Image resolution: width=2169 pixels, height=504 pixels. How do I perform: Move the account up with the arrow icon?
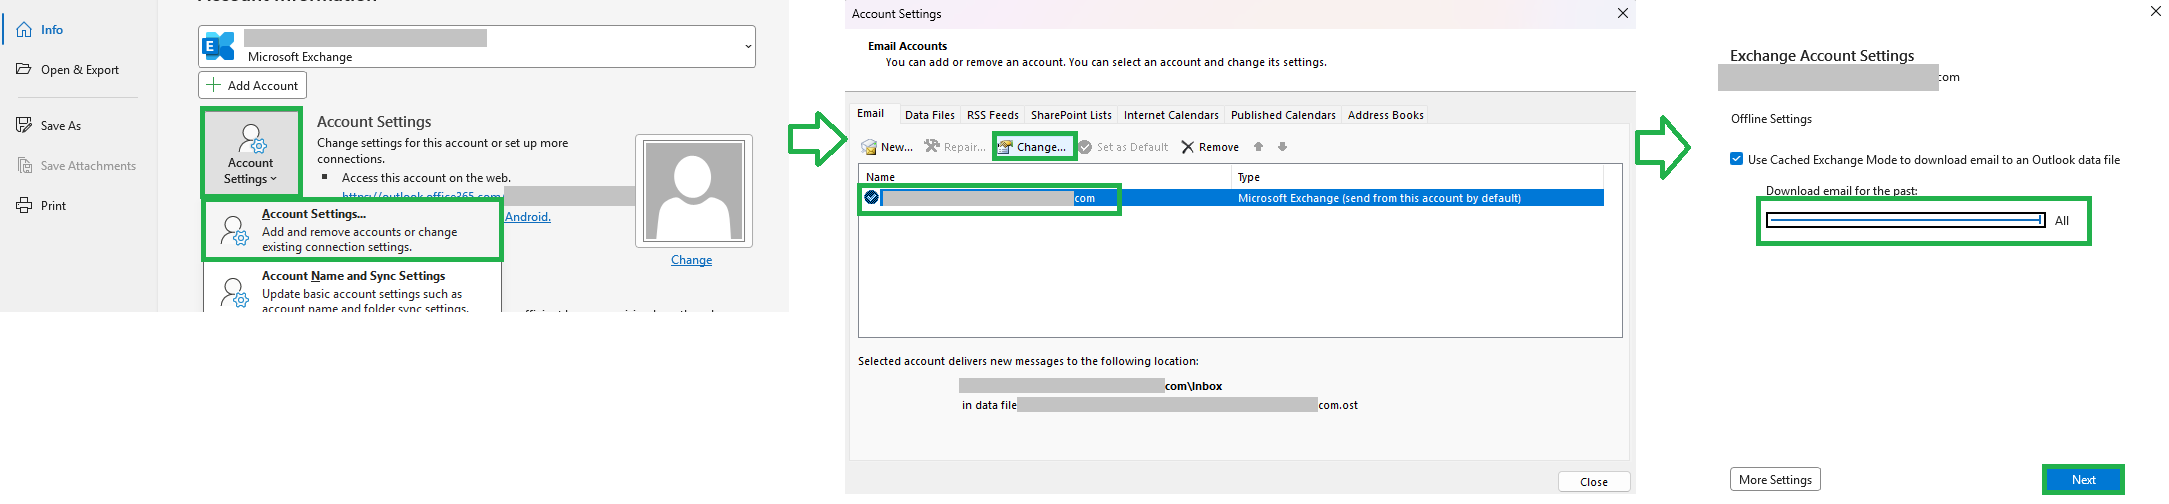[x=1258, y=147]
